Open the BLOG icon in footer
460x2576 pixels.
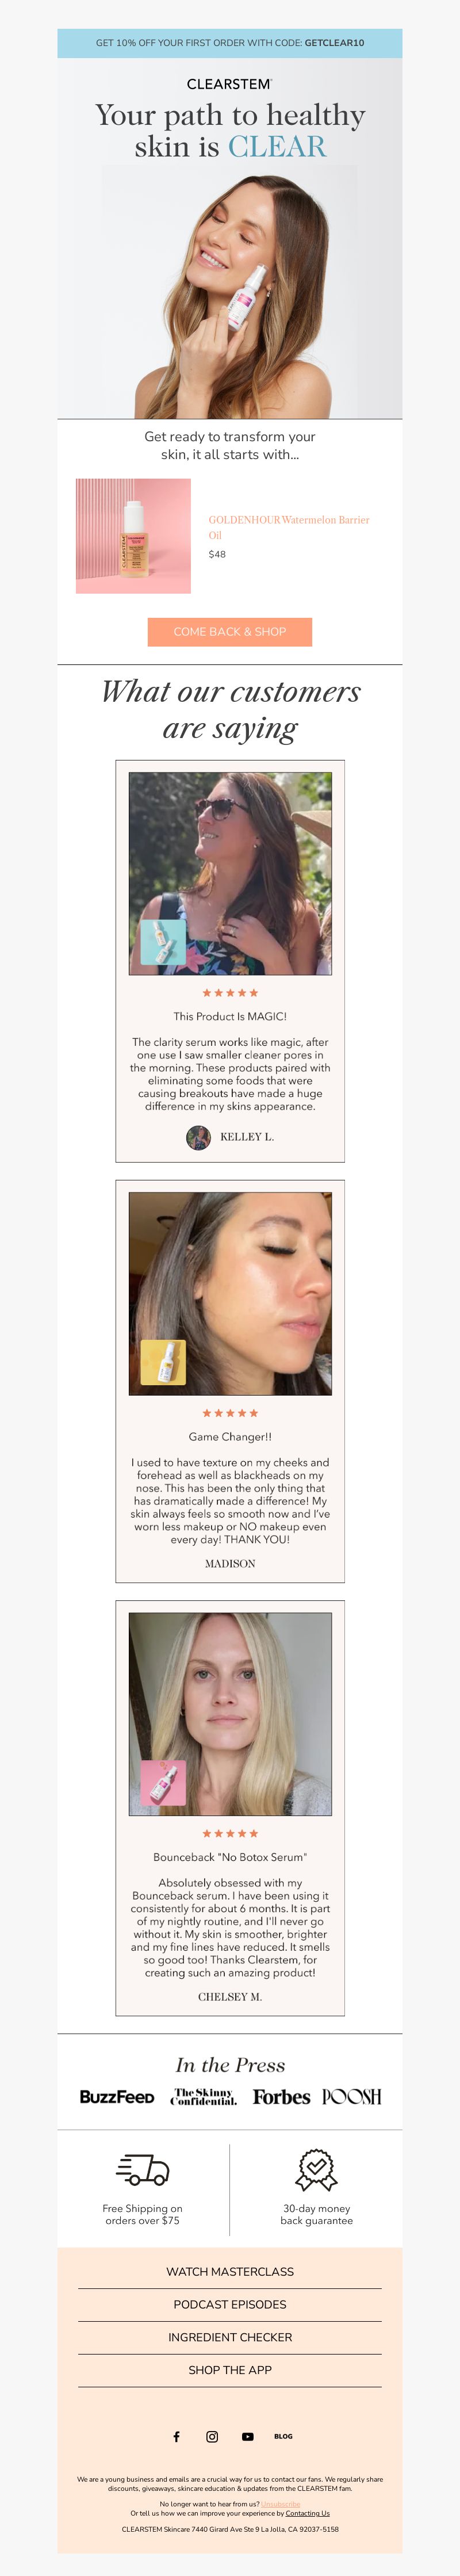coord(284,2436)
